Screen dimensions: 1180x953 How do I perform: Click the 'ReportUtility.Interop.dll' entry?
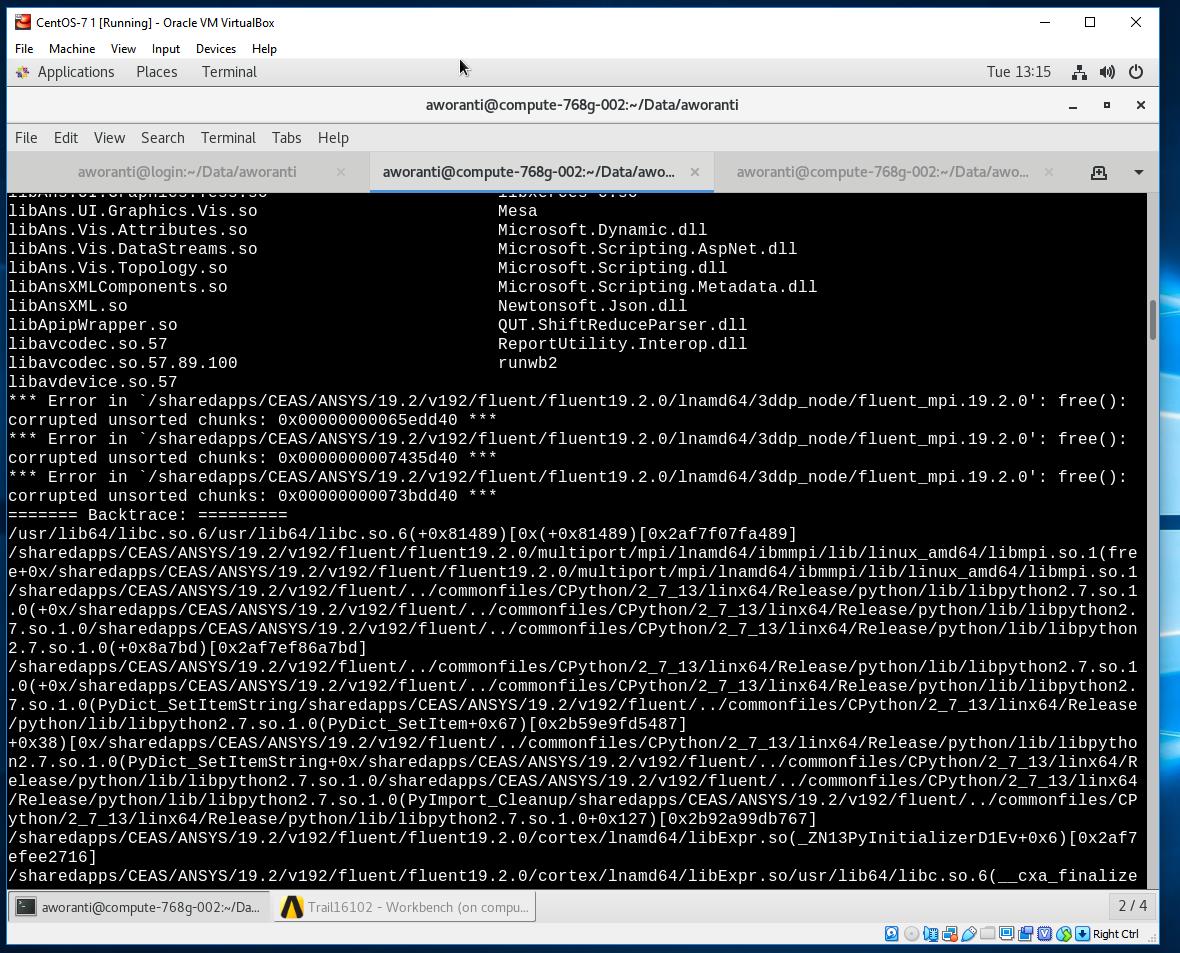pyautogui.click(x=622, y=344)
